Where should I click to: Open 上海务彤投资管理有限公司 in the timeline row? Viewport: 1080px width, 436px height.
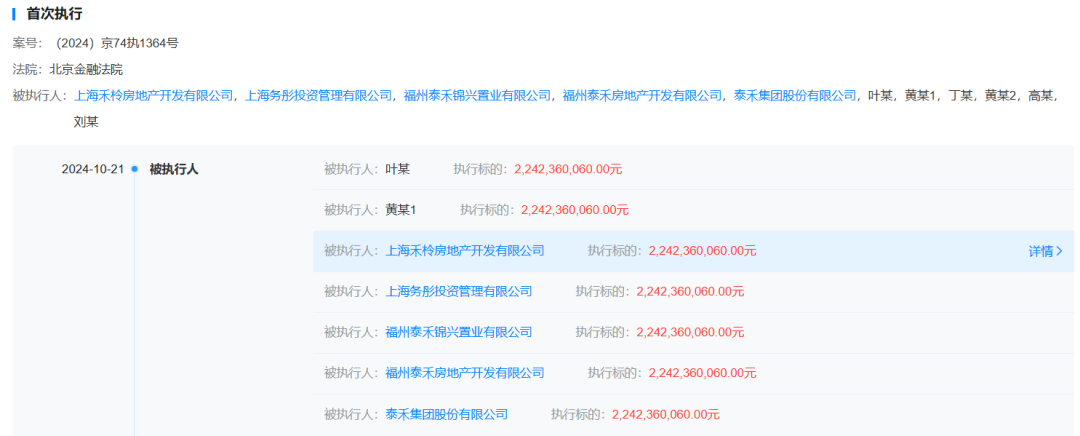tap(459, 291)
